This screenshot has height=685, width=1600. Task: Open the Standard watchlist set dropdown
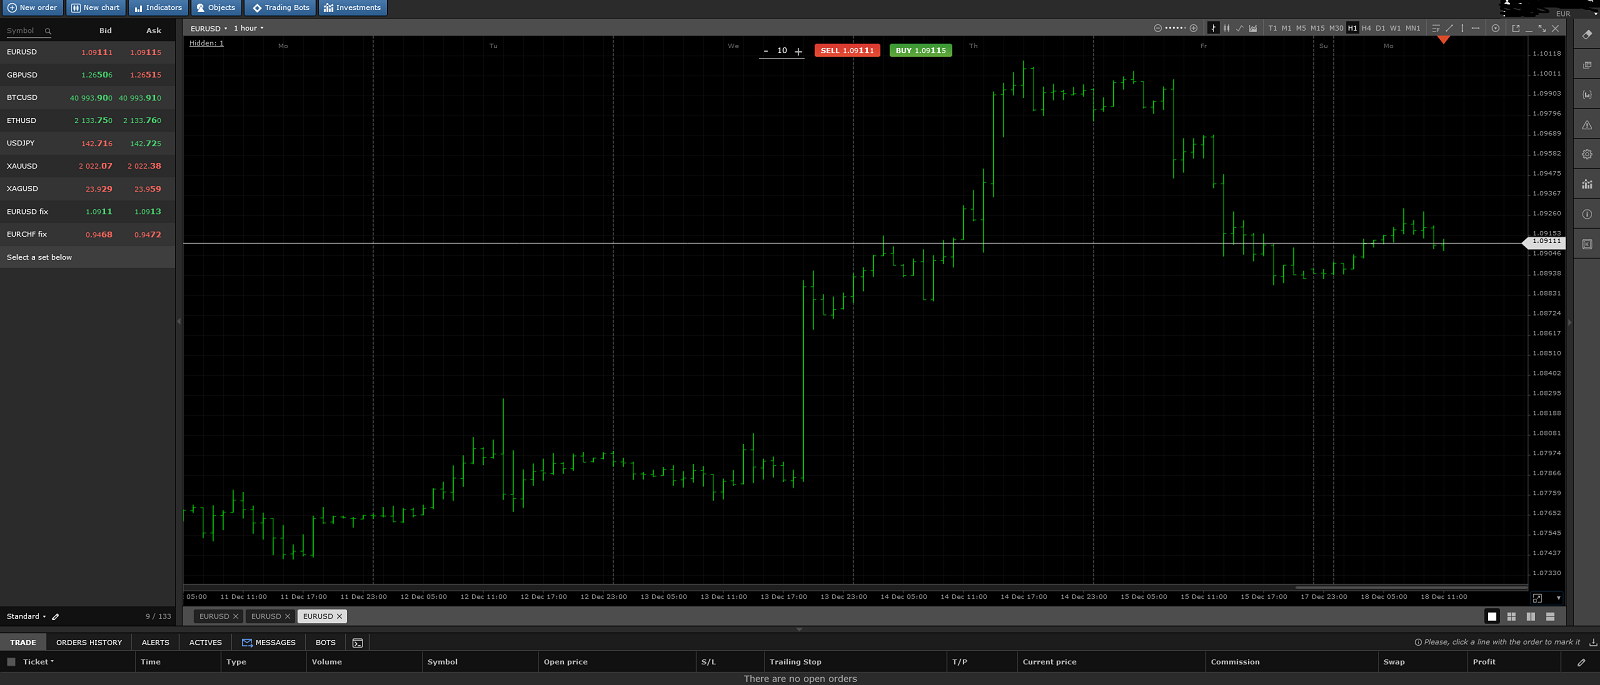coord(26,616)
